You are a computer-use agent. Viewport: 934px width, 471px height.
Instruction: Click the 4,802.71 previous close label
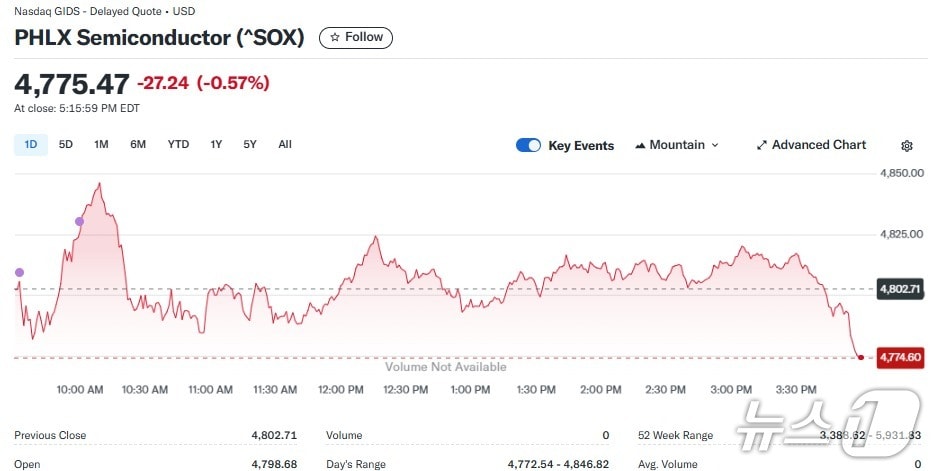897,289
